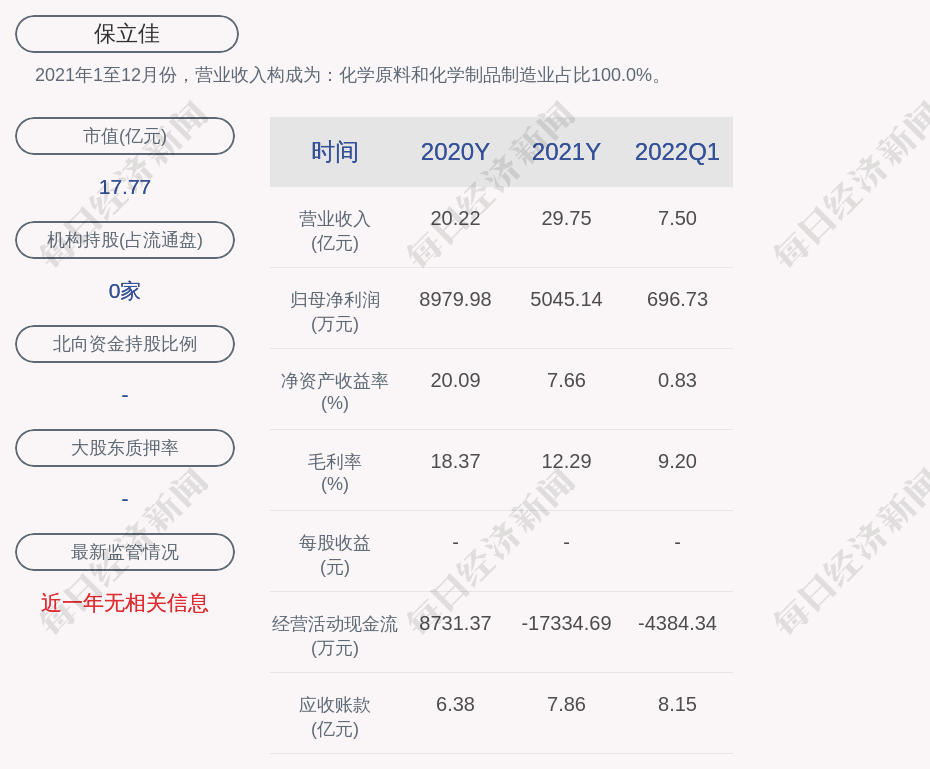Click the 大股东质押率 pill
This screenshot has width=930, height=769.
[125, 448]
